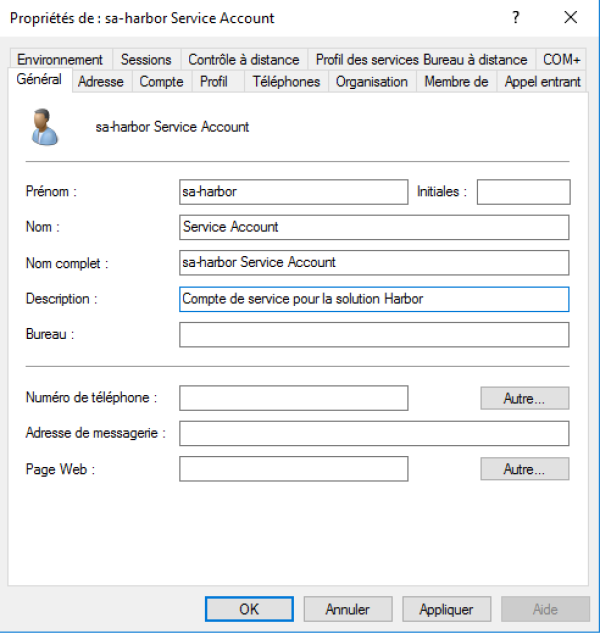The width and height of the screenshot is (600, 634).
Task: Click Autre next to Numéro de téléphone
Action: (524, 399)
